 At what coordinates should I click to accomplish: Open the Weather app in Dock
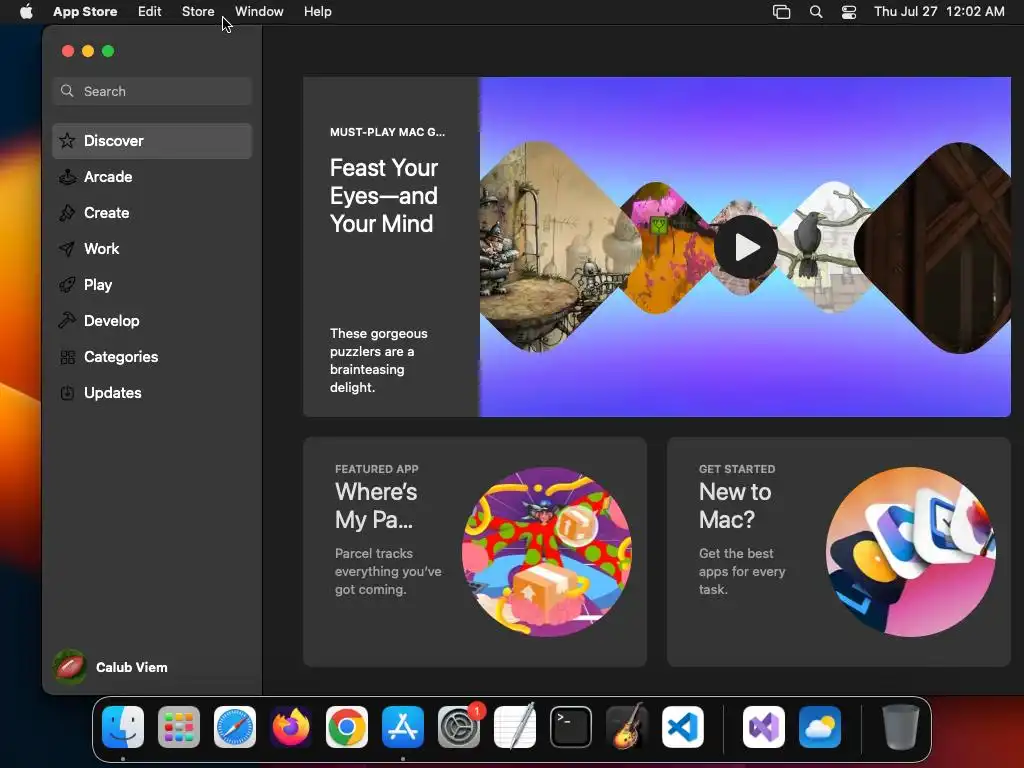[820, 727]
